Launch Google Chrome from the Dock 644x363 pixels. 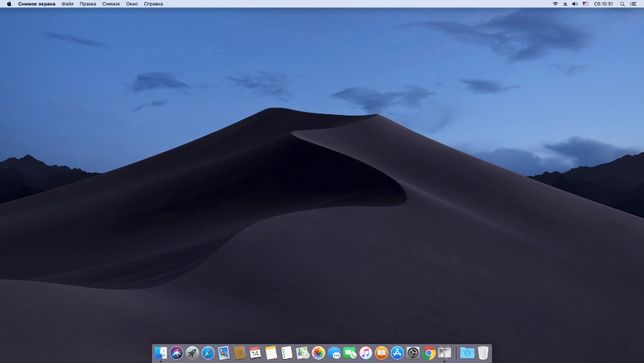pos(429,353)
